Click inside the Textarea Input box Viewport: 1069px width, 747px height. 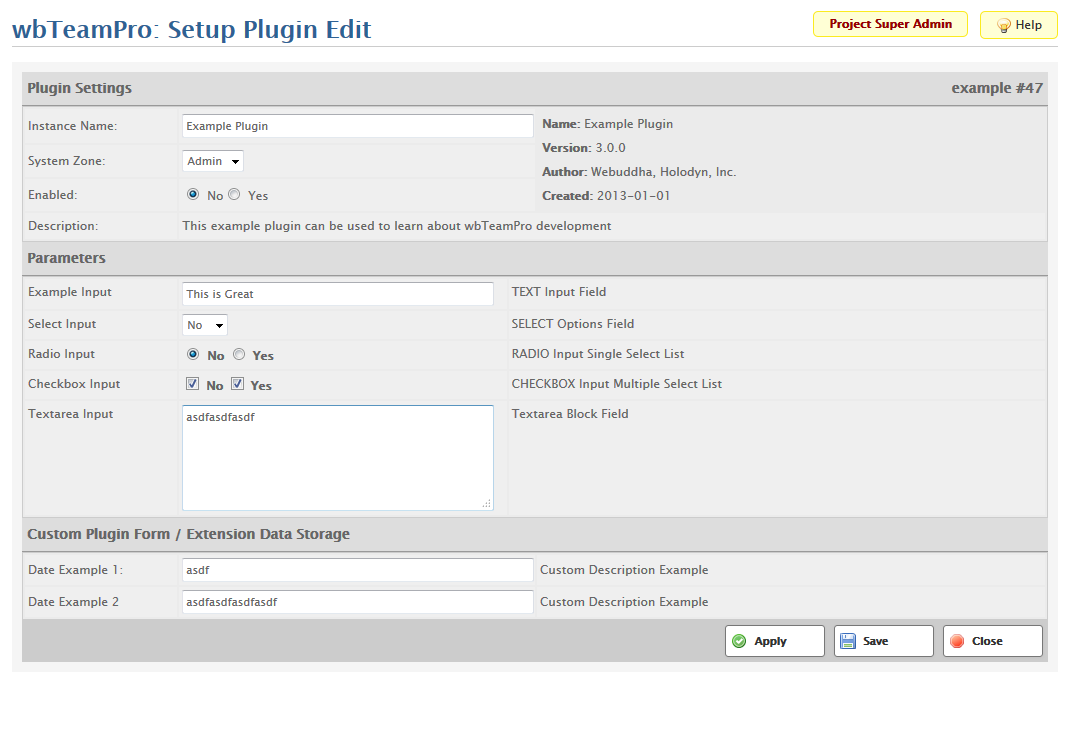(x=338, y=458)
